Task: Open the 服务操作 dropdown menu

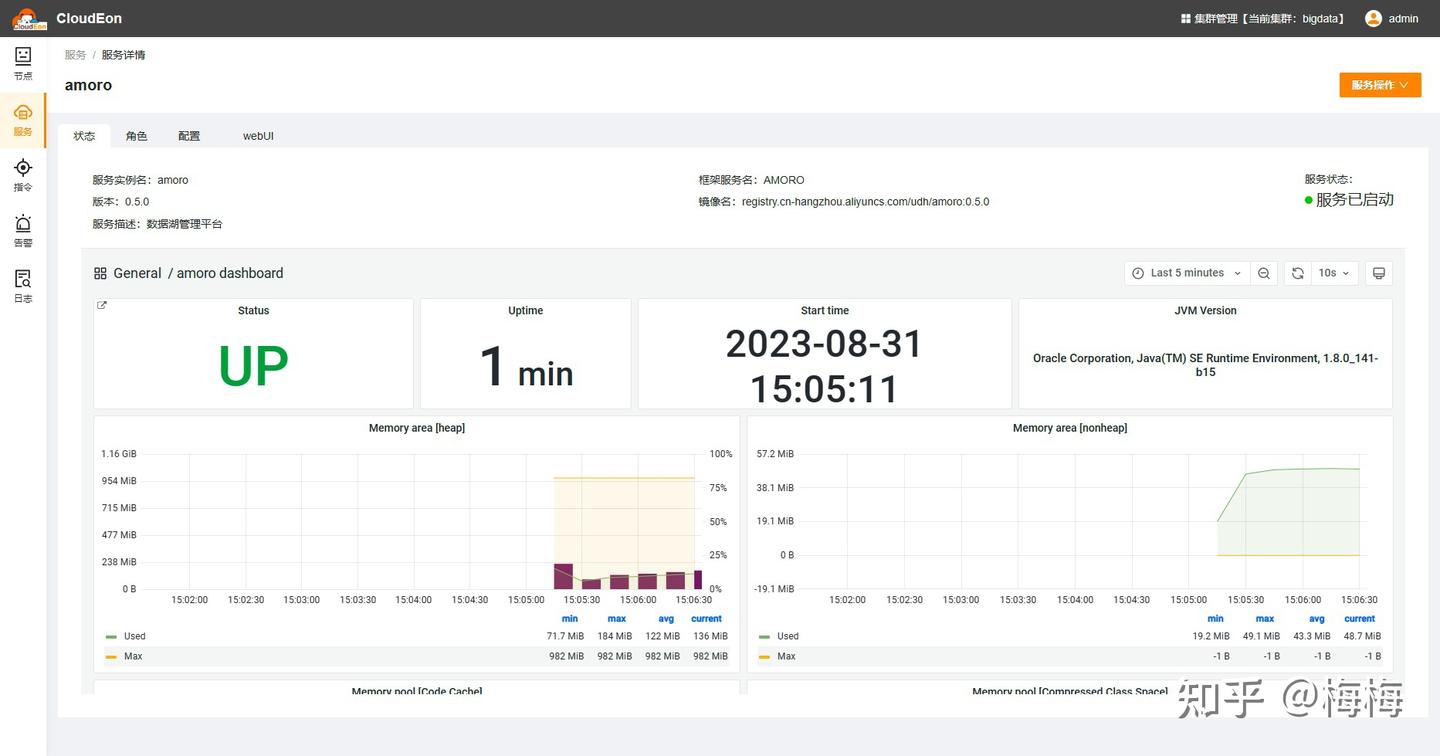Action: [1380, 85]
